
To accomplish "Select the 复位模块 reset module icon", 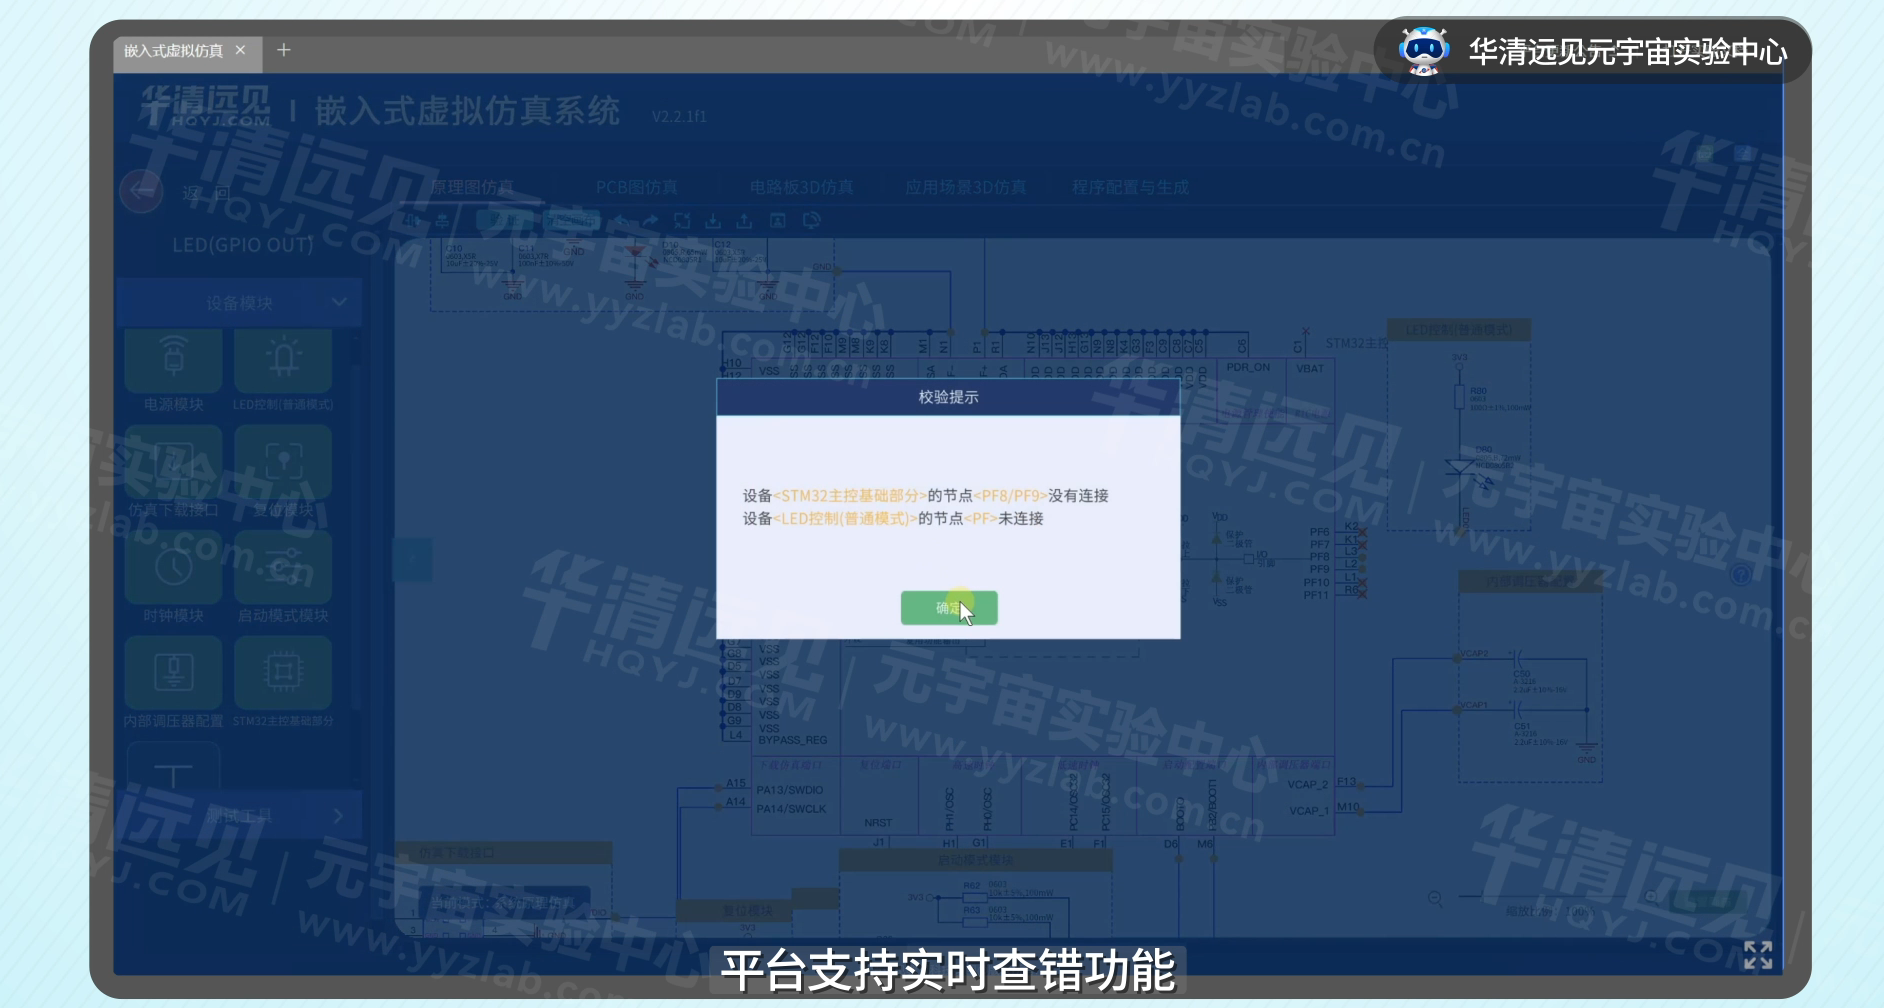I will pyautogui.click(x=283, y=462).
